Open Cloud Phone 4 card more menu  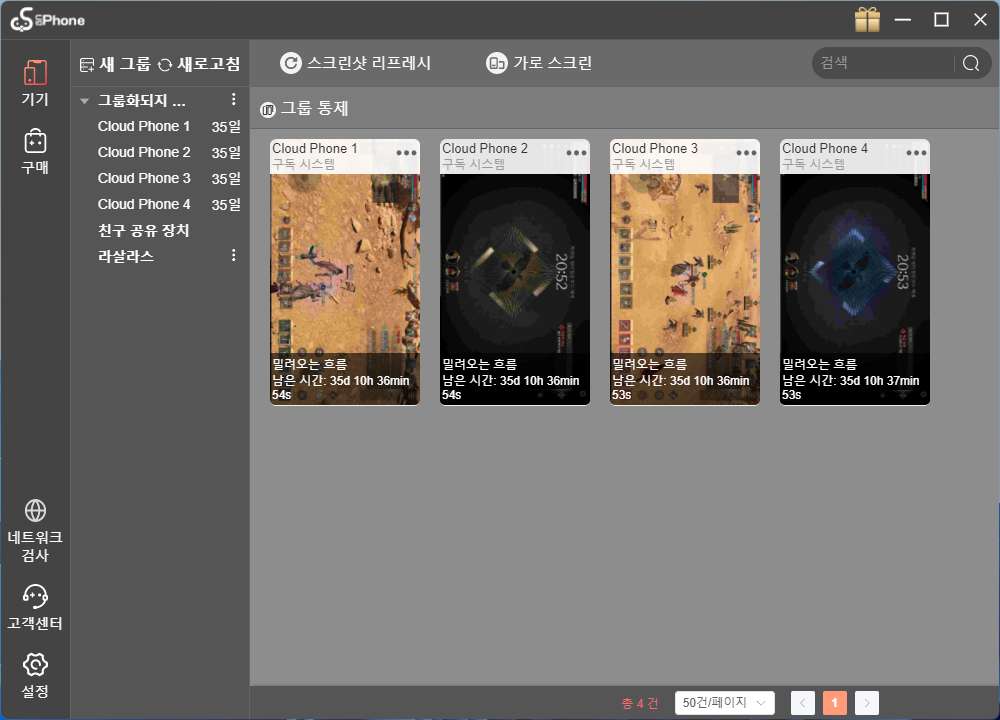(x=916, y=153)
